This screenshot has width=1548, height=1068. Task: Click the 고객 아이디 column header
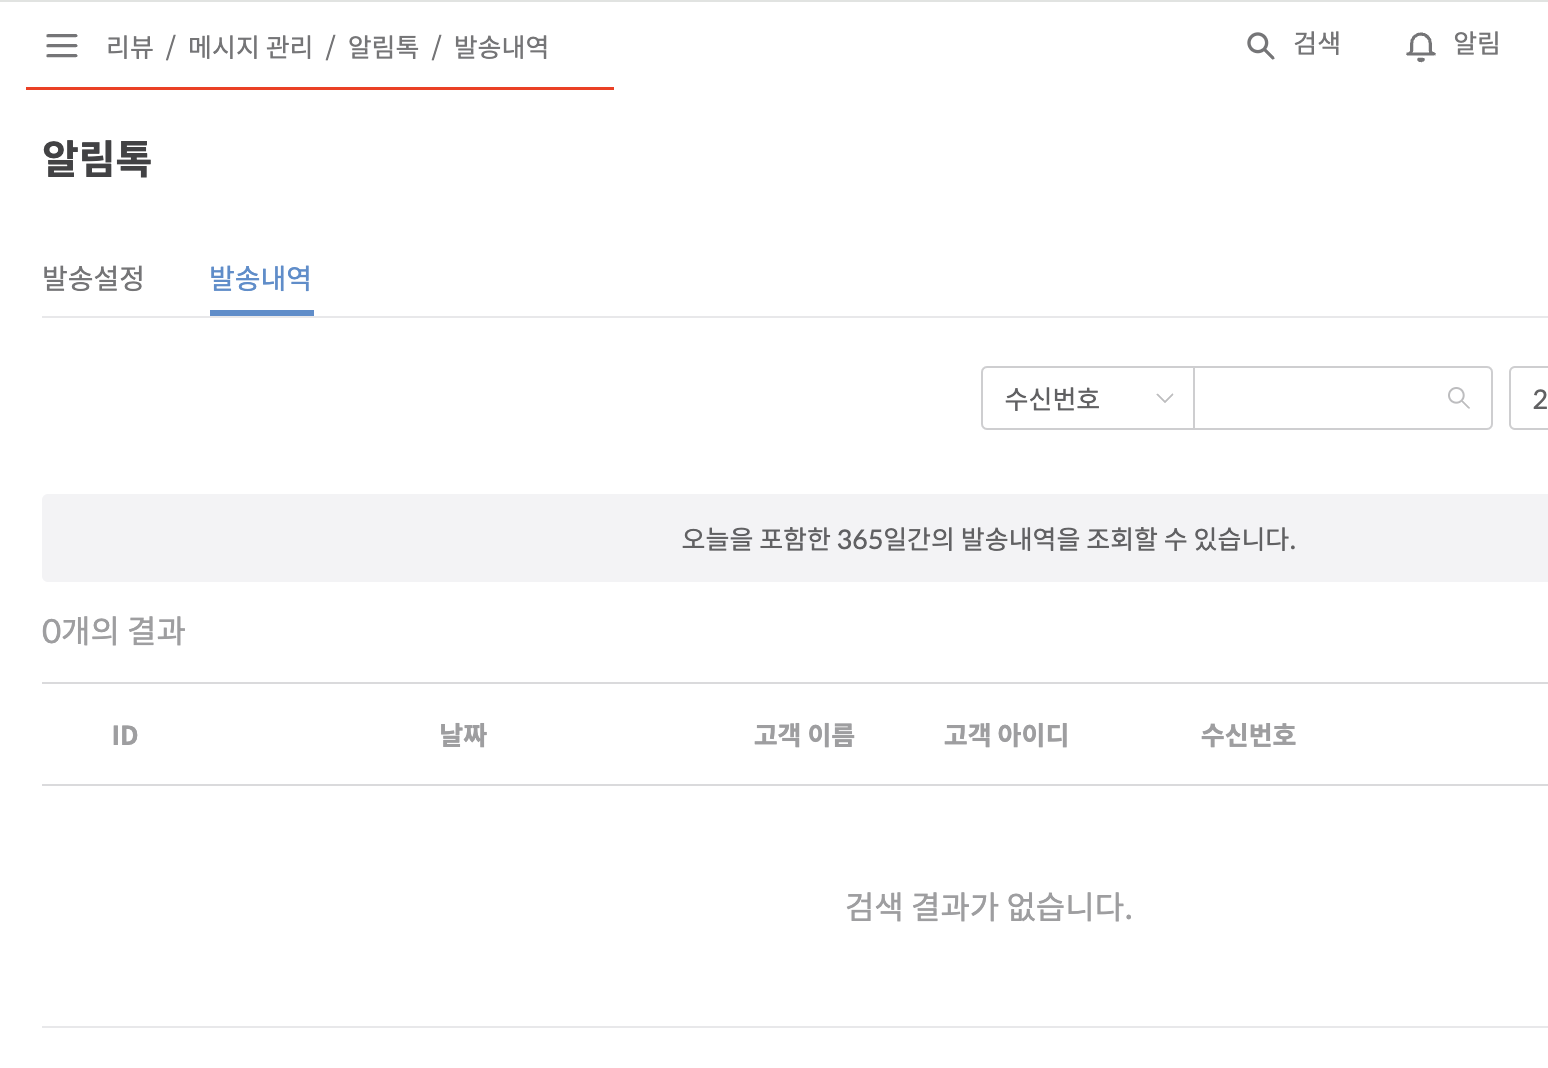[x=1006, y=736]
